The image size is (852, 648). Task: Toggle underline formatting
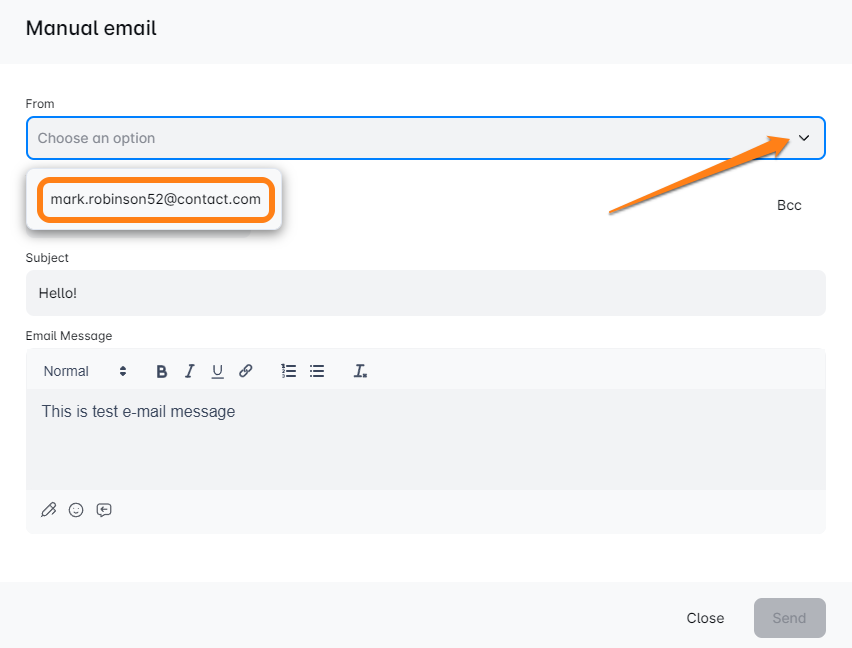pyautogui.click(x=217, y=371)
